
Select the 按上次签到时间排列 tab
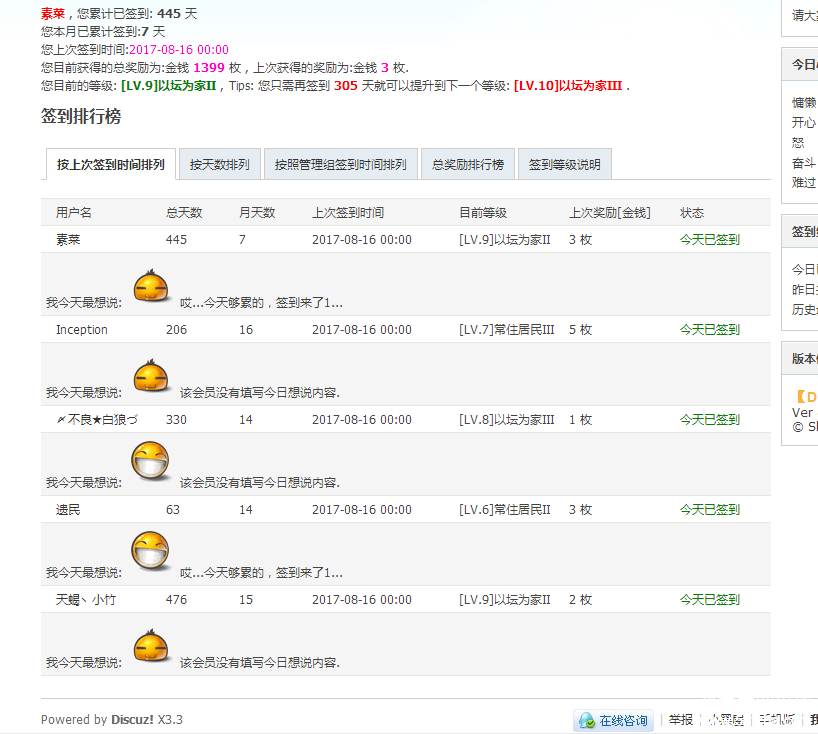tap(110, 165)
